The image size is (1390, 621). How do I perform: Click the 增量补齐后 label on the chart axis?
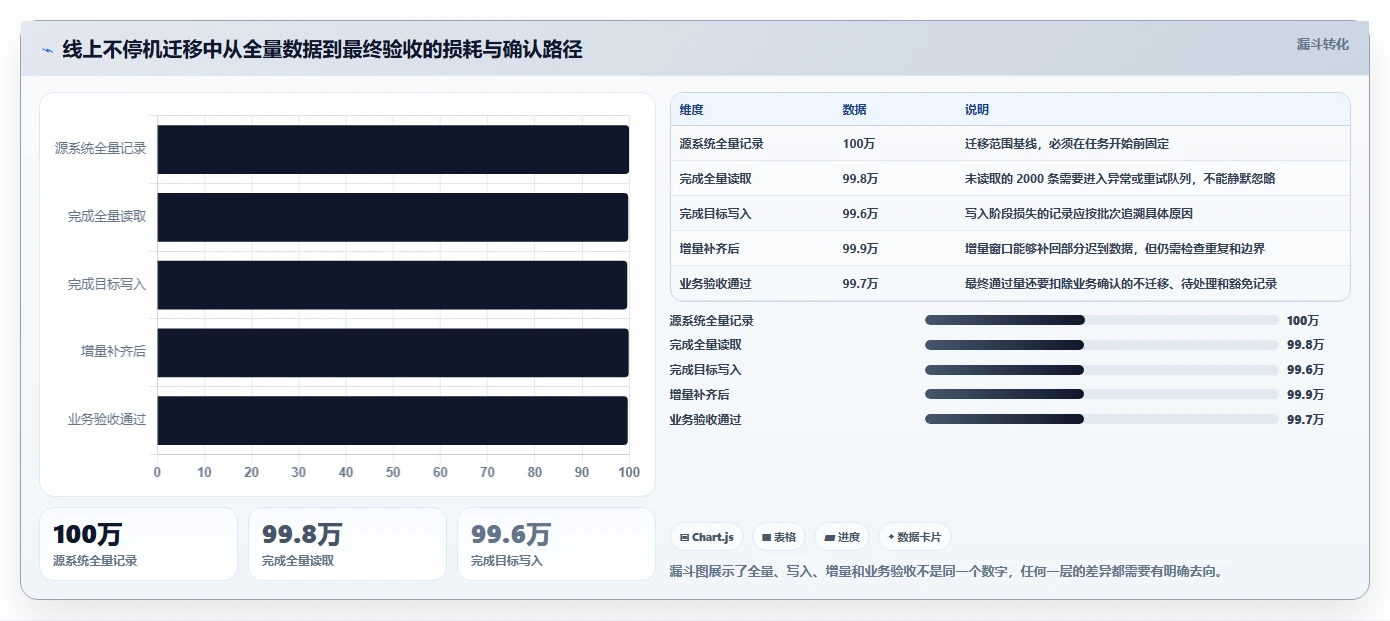pyautogui.click(x=114, y=352)
